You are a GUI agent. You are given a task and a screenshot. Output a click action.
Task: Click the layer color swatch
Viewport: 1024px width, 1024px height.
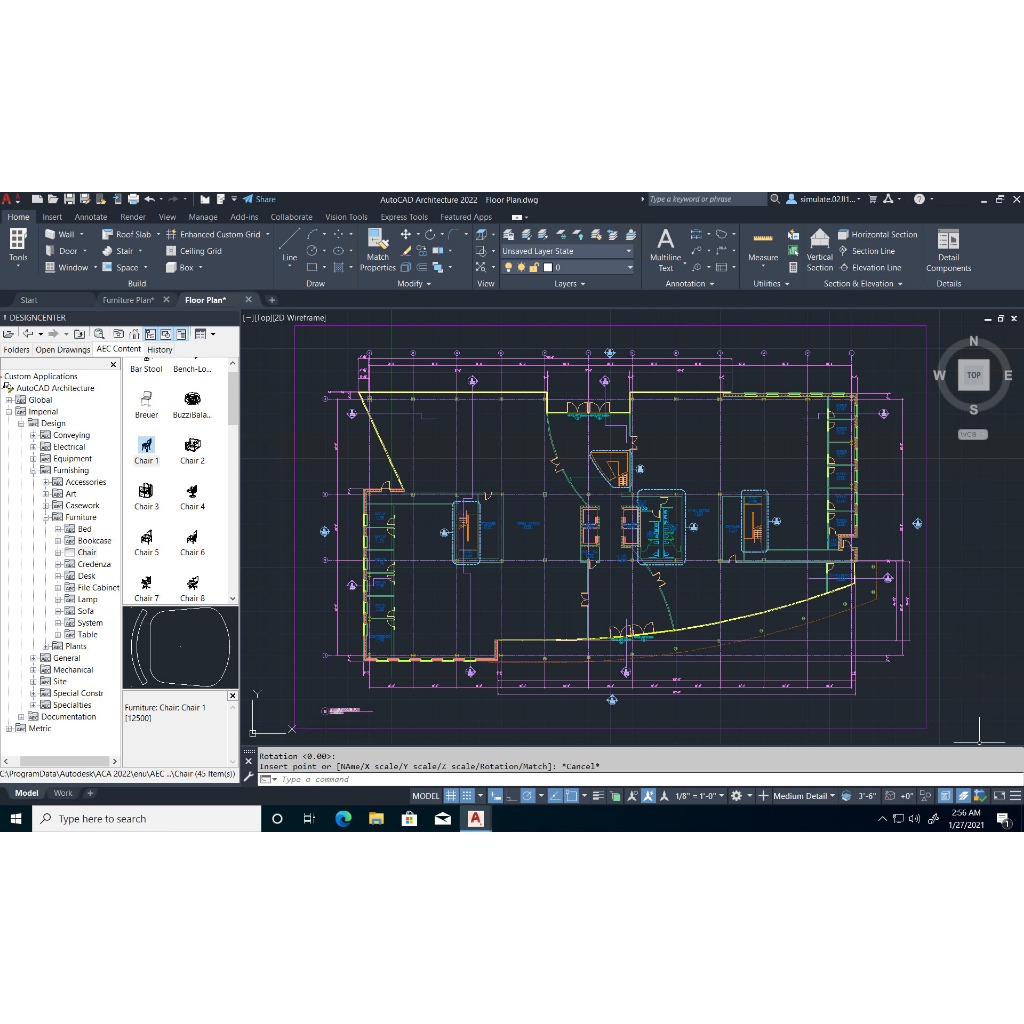tap(547, 268)
